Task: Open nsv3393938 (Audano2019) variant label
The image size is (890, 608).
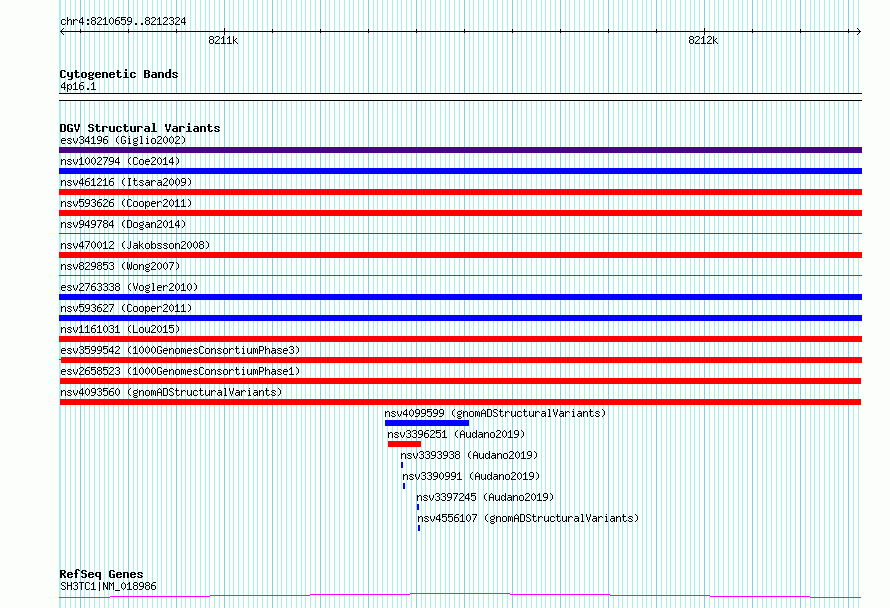Action: coord(469,455)
